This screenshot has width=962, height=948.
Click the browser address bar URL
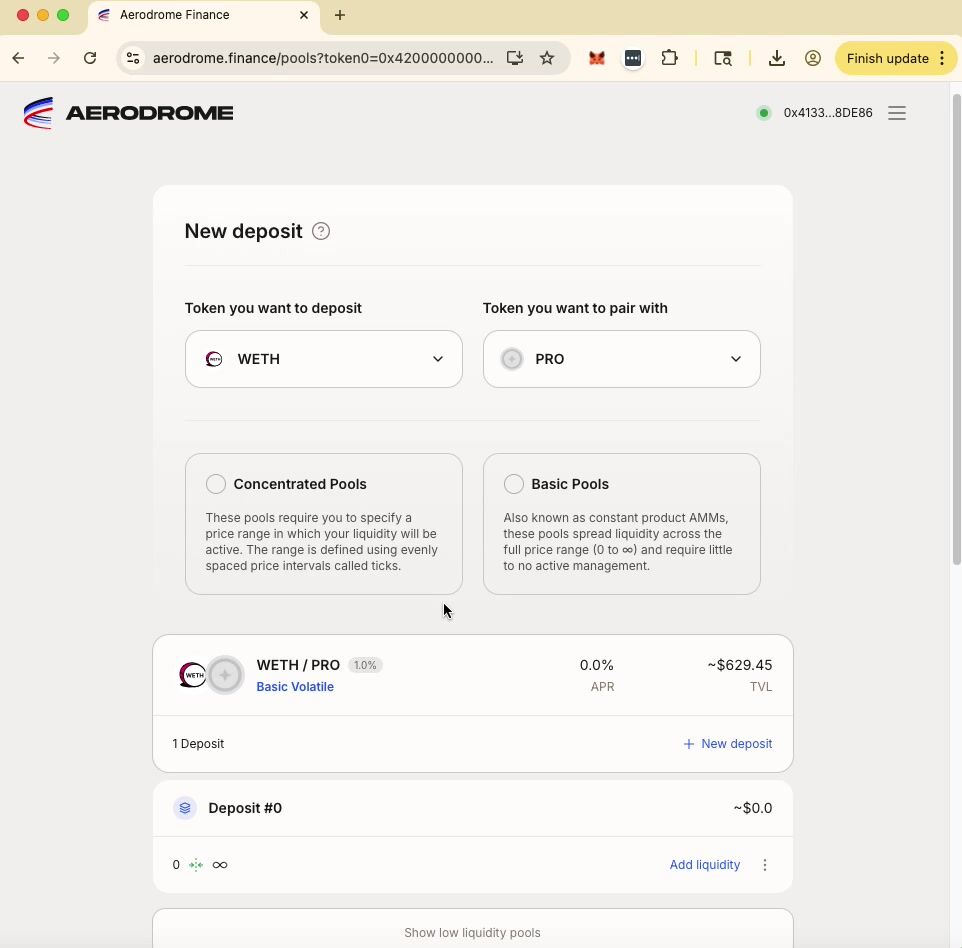pyautogui.click(x=322, y=58)
